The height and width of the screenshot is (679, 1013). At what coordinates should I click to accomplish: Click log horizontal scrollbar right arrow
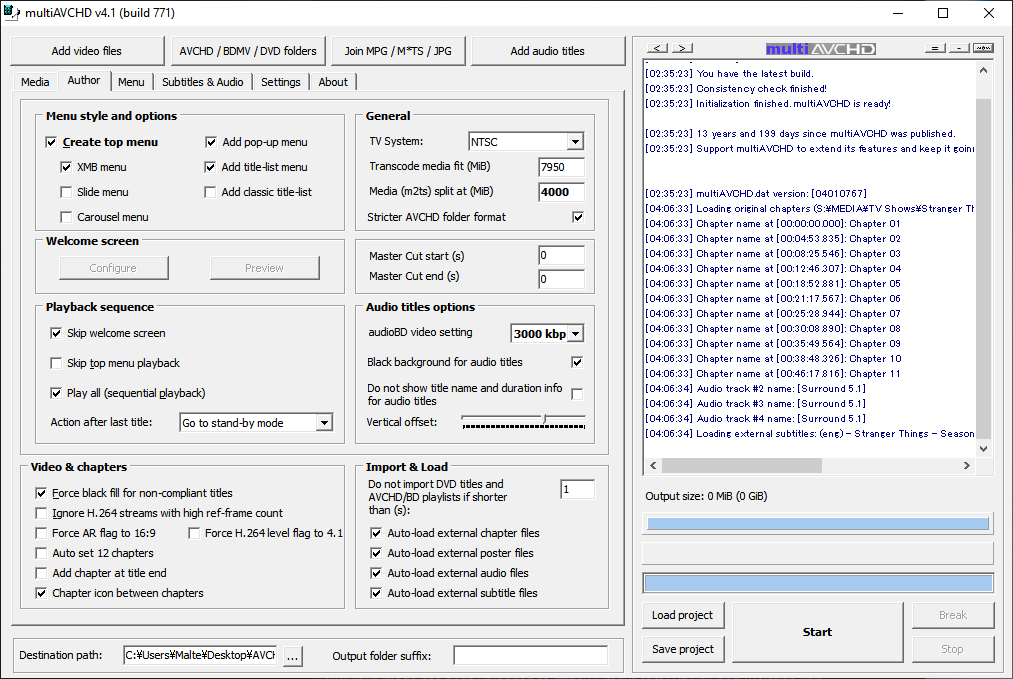click(x=966, y=465)
